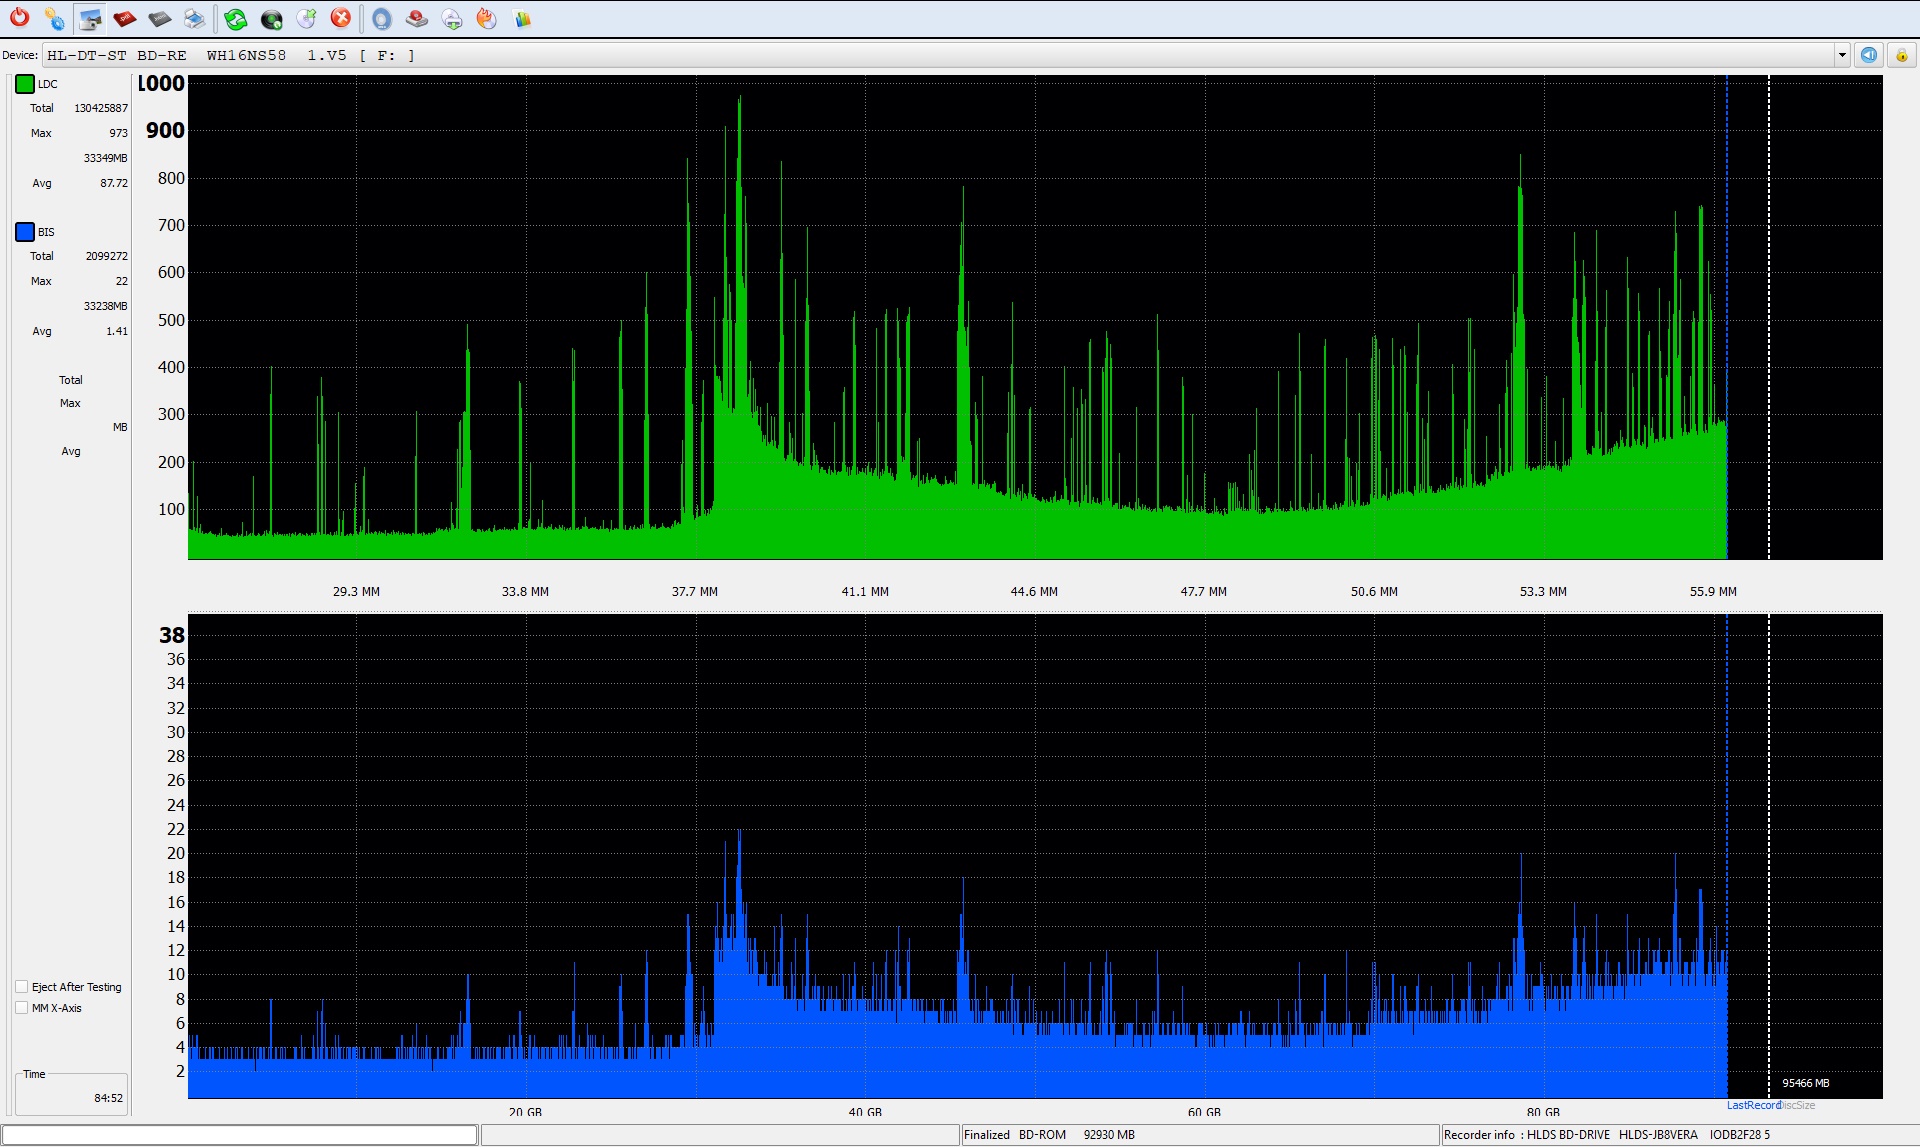Viewport: 1920px width, 1147px height.
Task: Export report with the red PDF icon
Action: [125, 18]
